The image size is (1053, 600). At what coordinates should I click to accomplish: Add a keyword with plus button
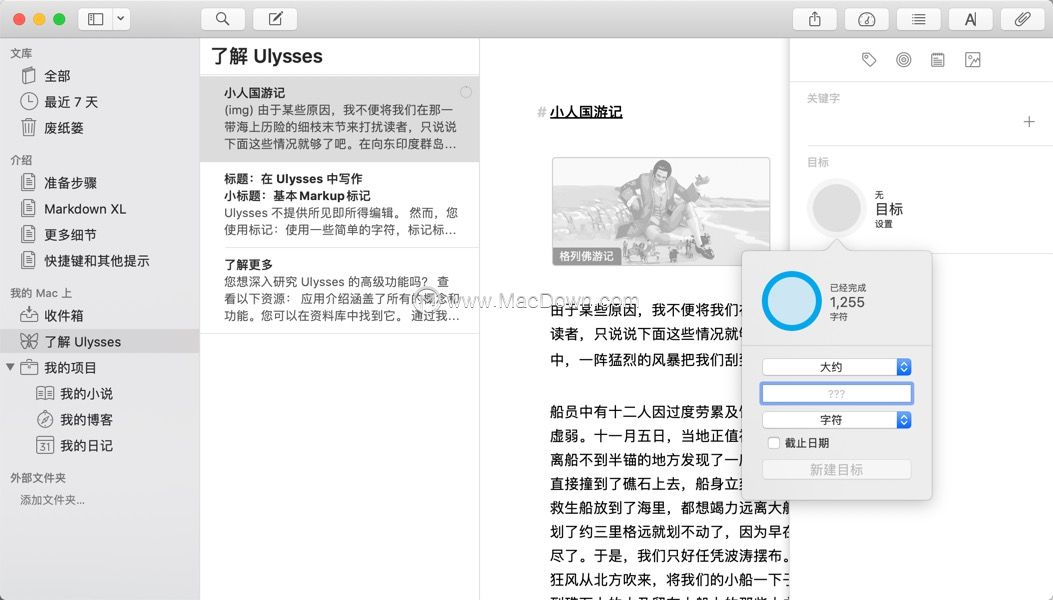1029,122
